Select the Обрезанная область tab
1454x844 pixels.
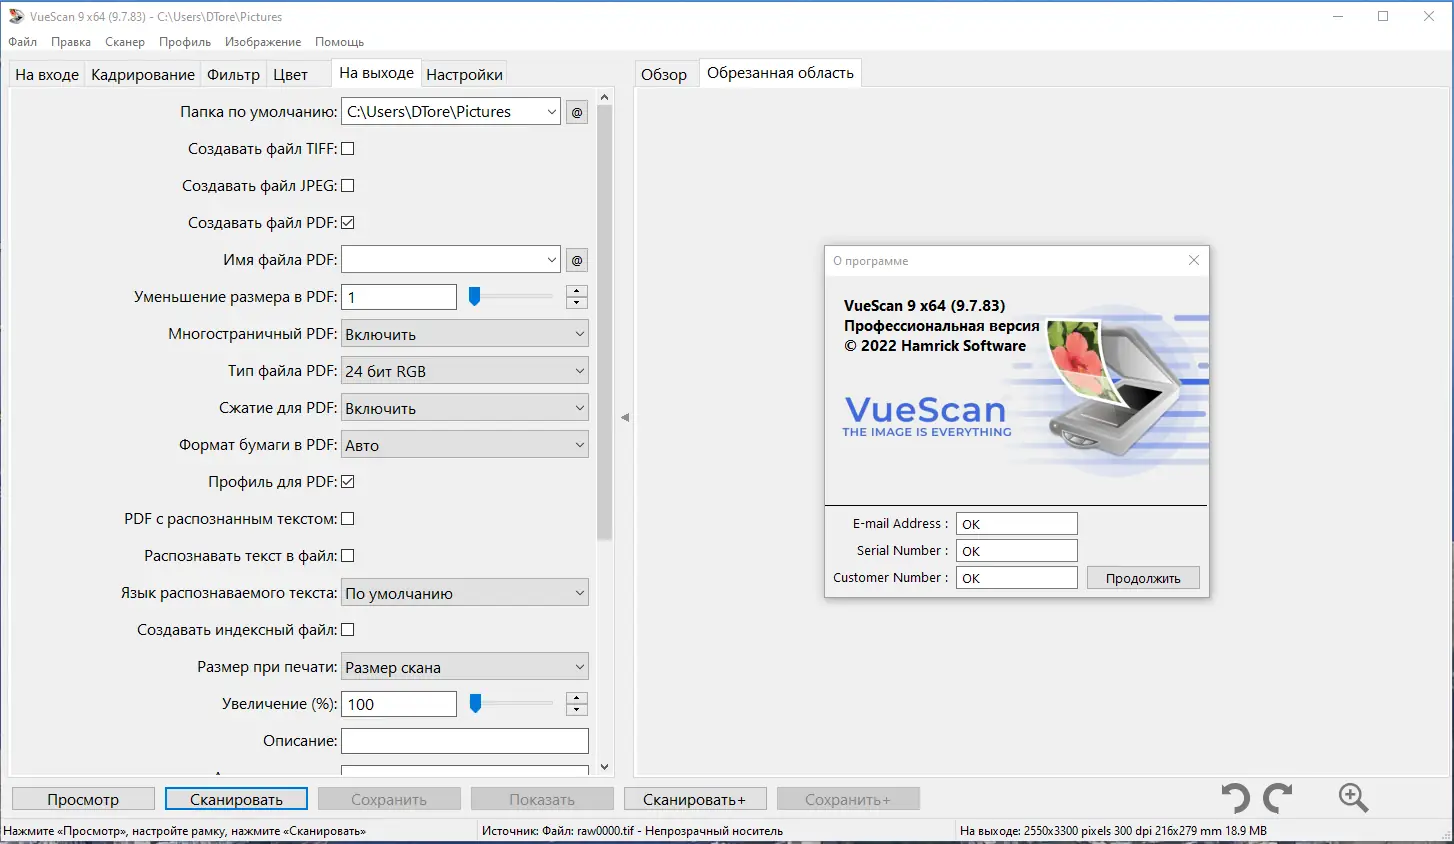780,73
